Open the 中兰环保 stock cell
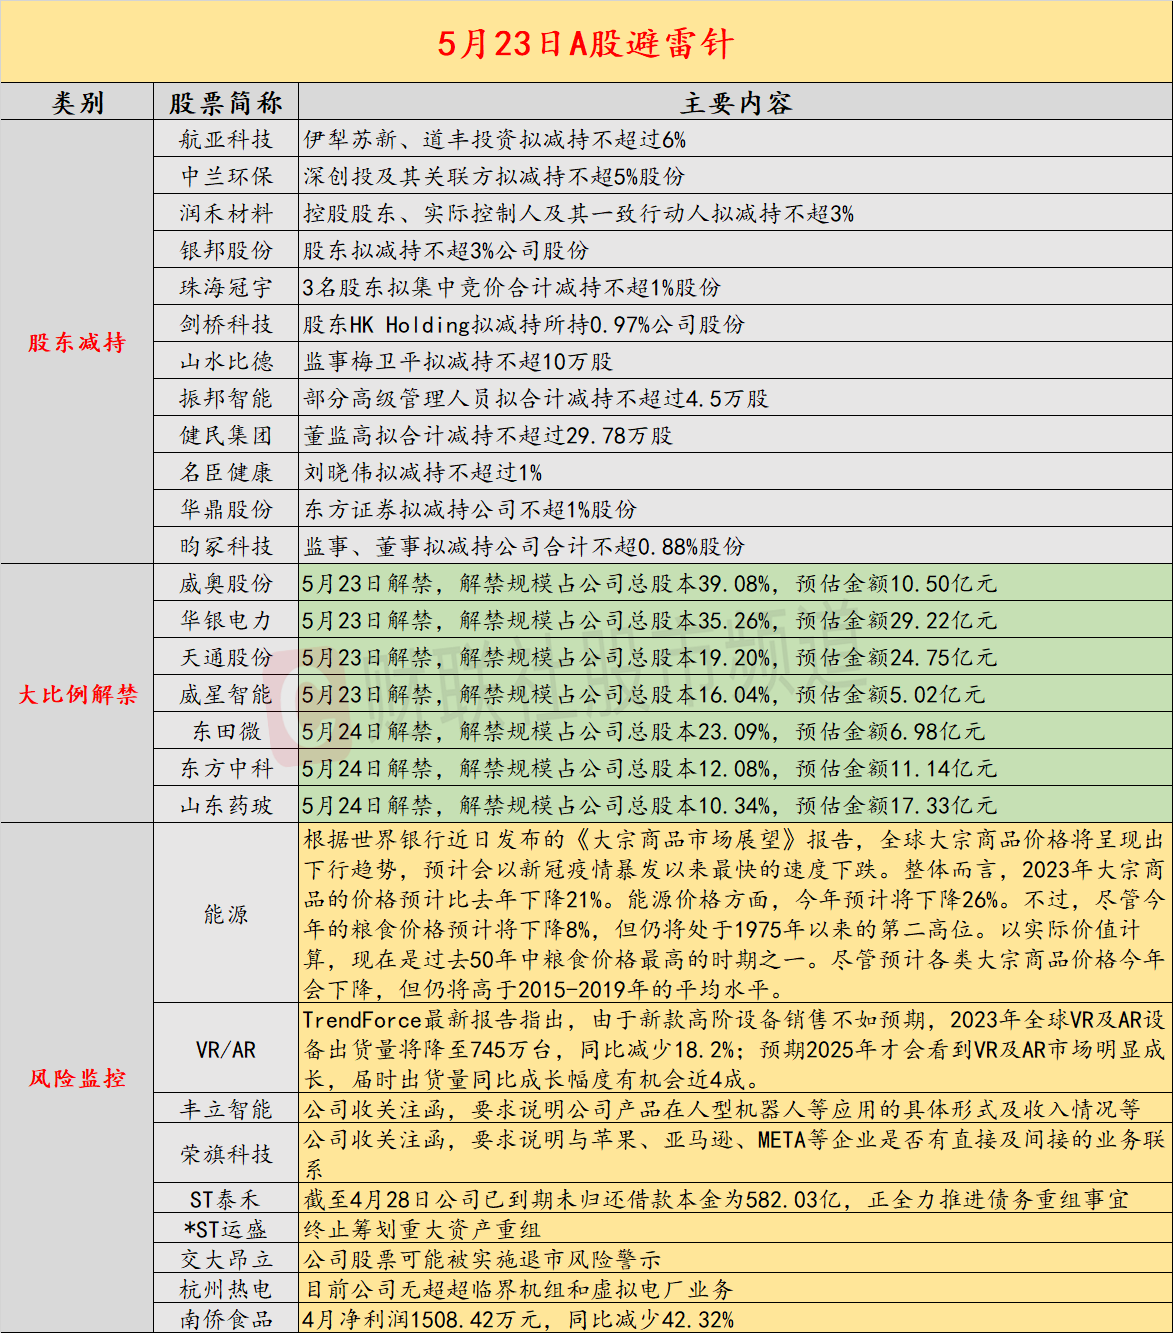 coord(226,177)
